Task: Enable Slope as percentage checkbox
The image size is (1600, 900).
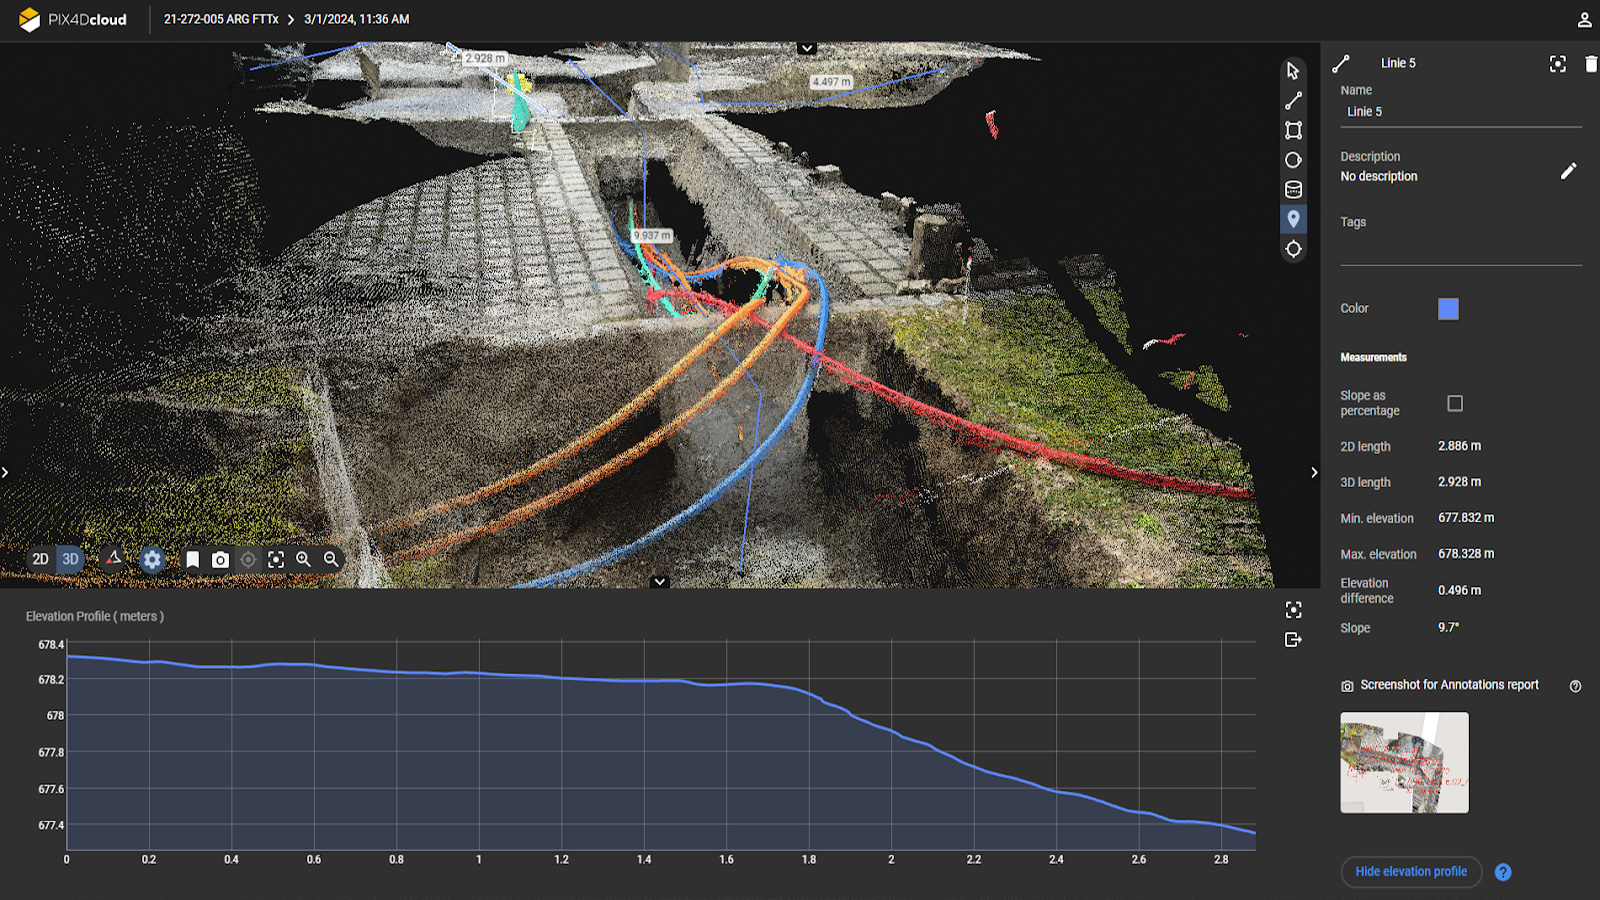Action: tap(1455, 403)
